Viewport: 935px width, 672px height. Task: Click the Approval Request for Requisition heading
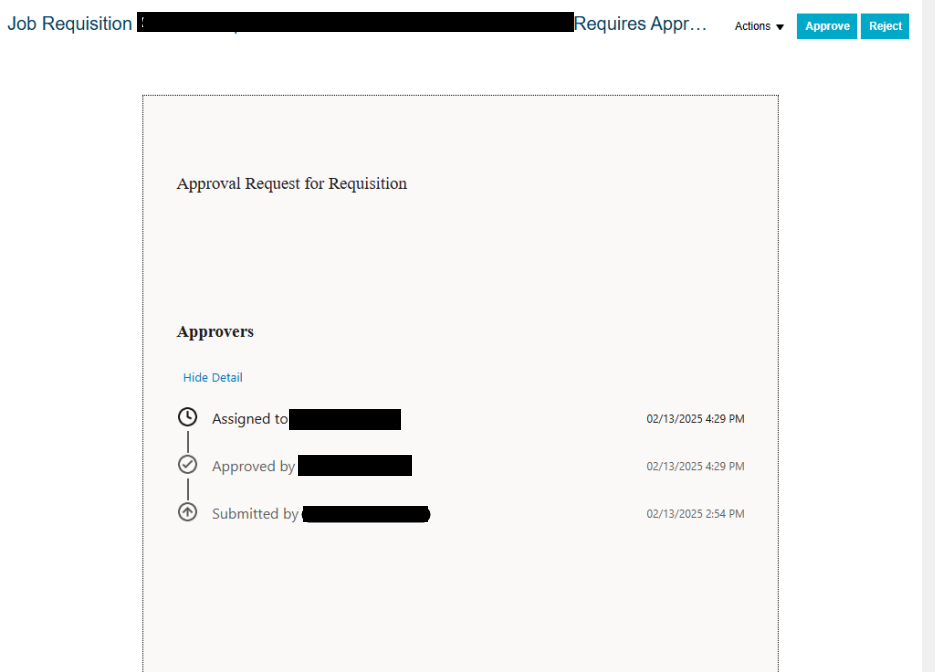point(291,184)
